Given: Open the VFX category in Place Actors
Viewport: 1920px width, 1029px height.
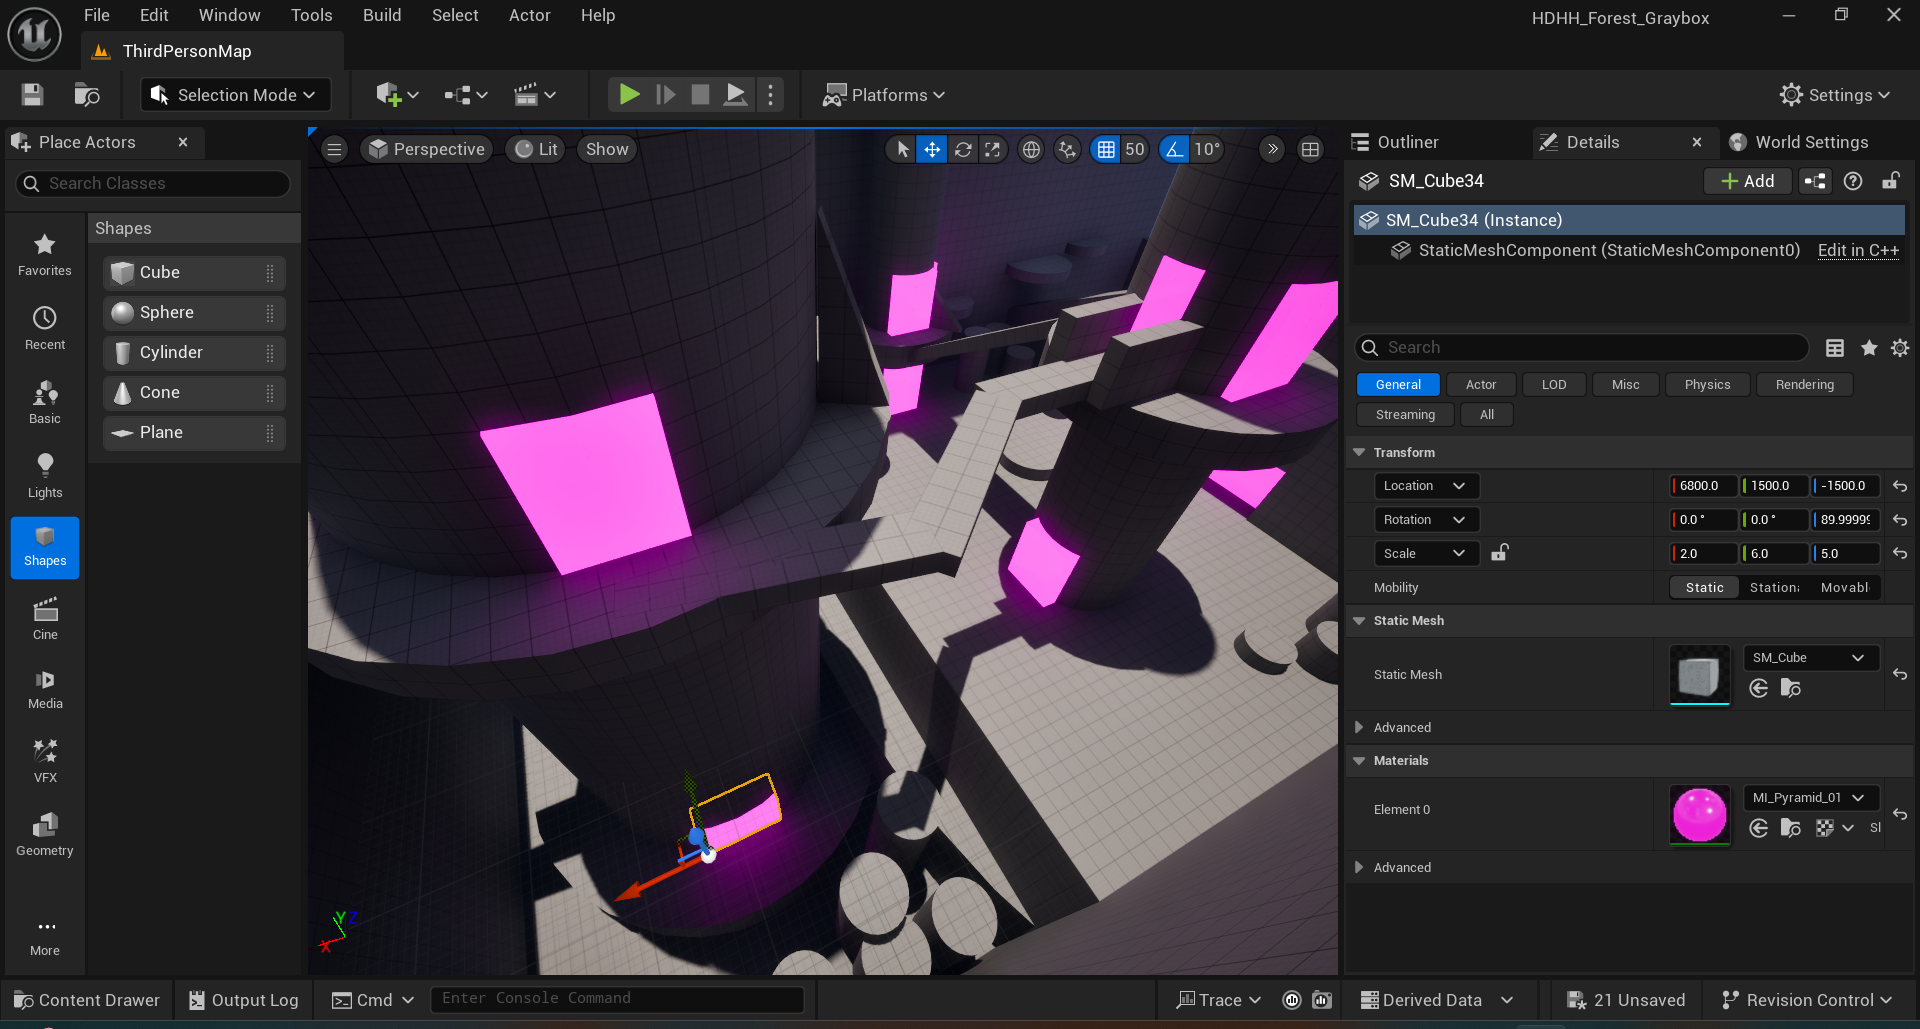Looking at the screenshot, I should tap(45, 761).
